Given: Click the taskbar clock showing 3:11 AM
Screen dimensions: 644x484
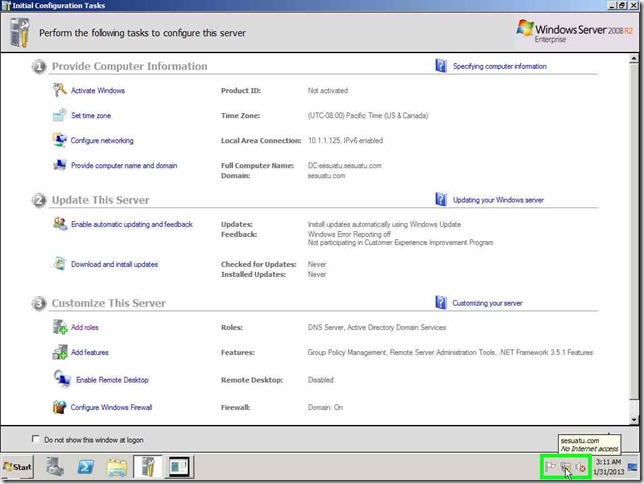Looking at the screenshot, I should point(608,467).
